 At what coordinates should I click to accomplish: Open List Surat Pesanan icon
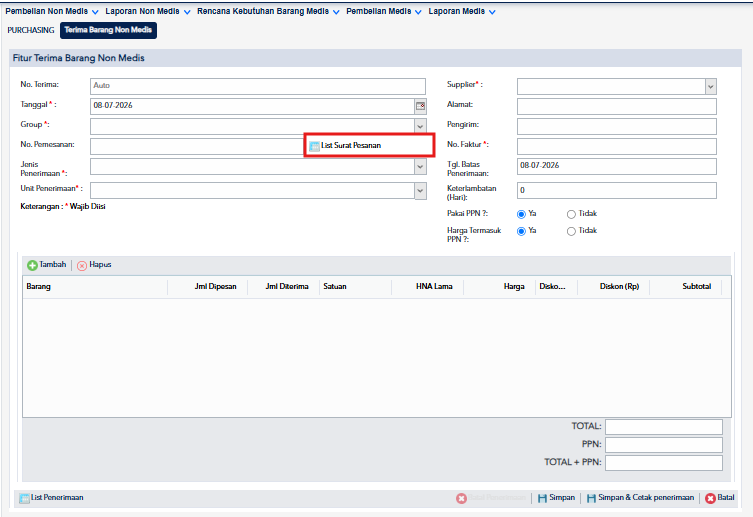[x=315, y=146]
